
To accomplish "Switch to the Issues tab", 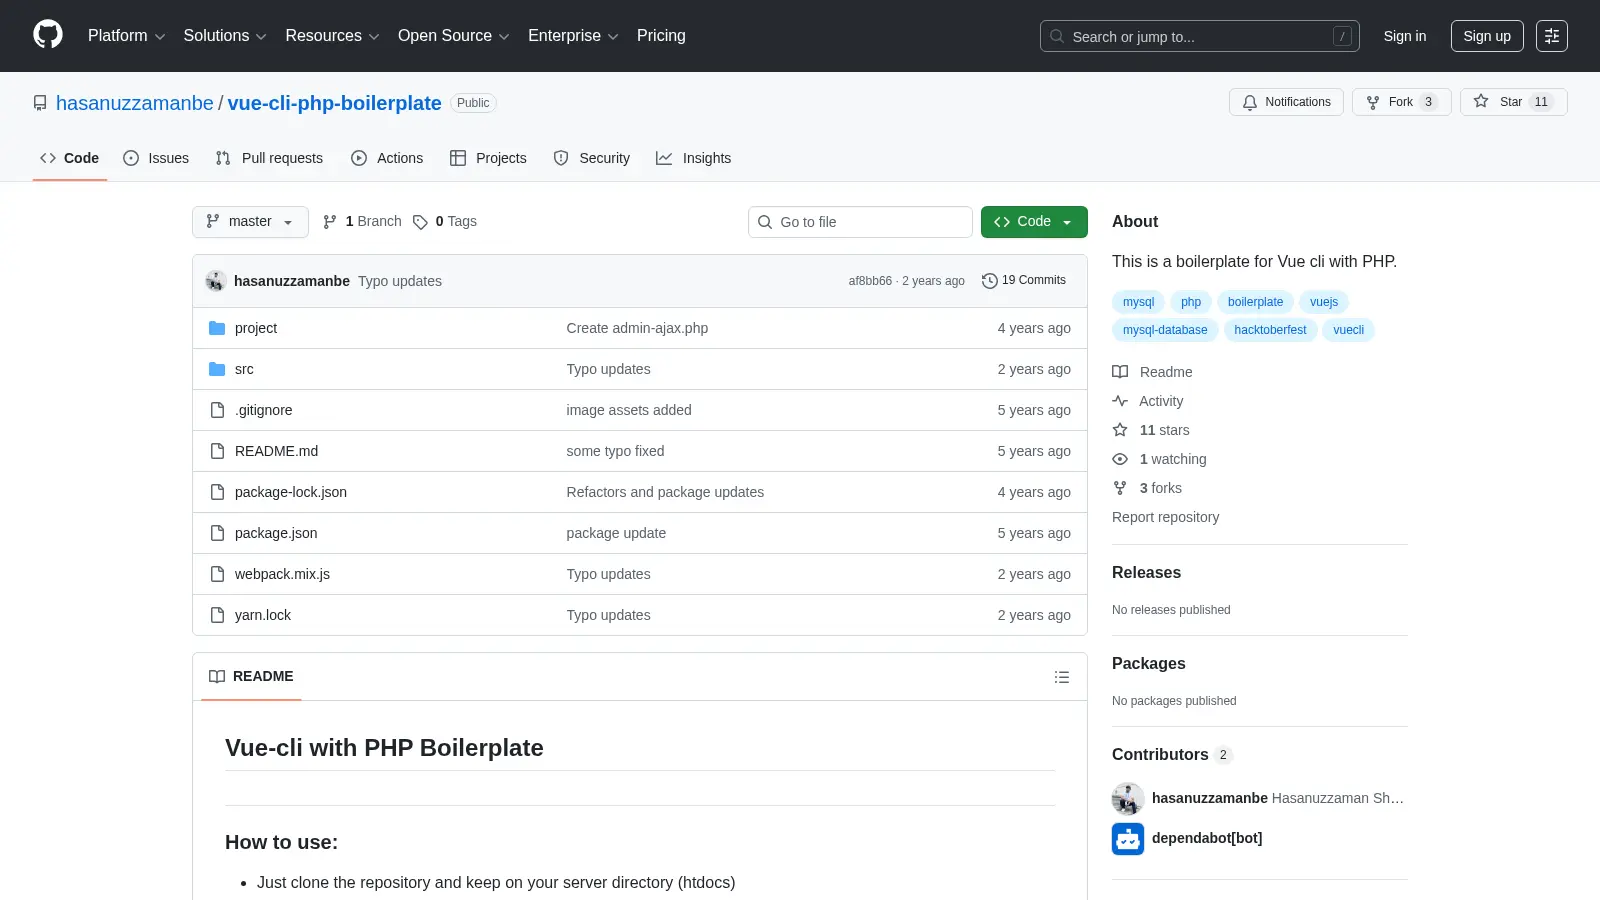I will (156, 158).
